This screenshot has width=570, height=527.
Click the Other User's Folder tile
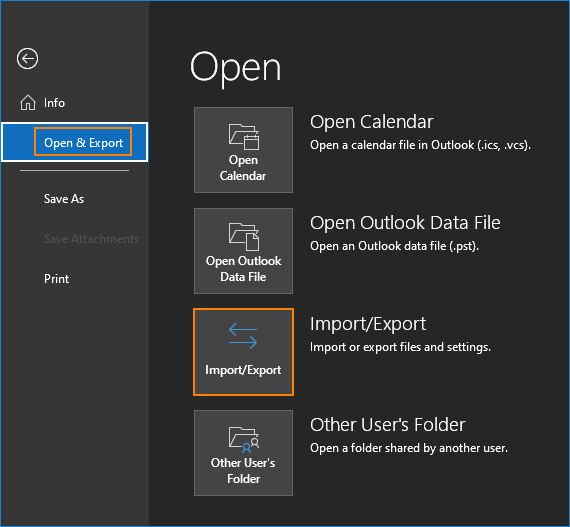coord(243,453)
